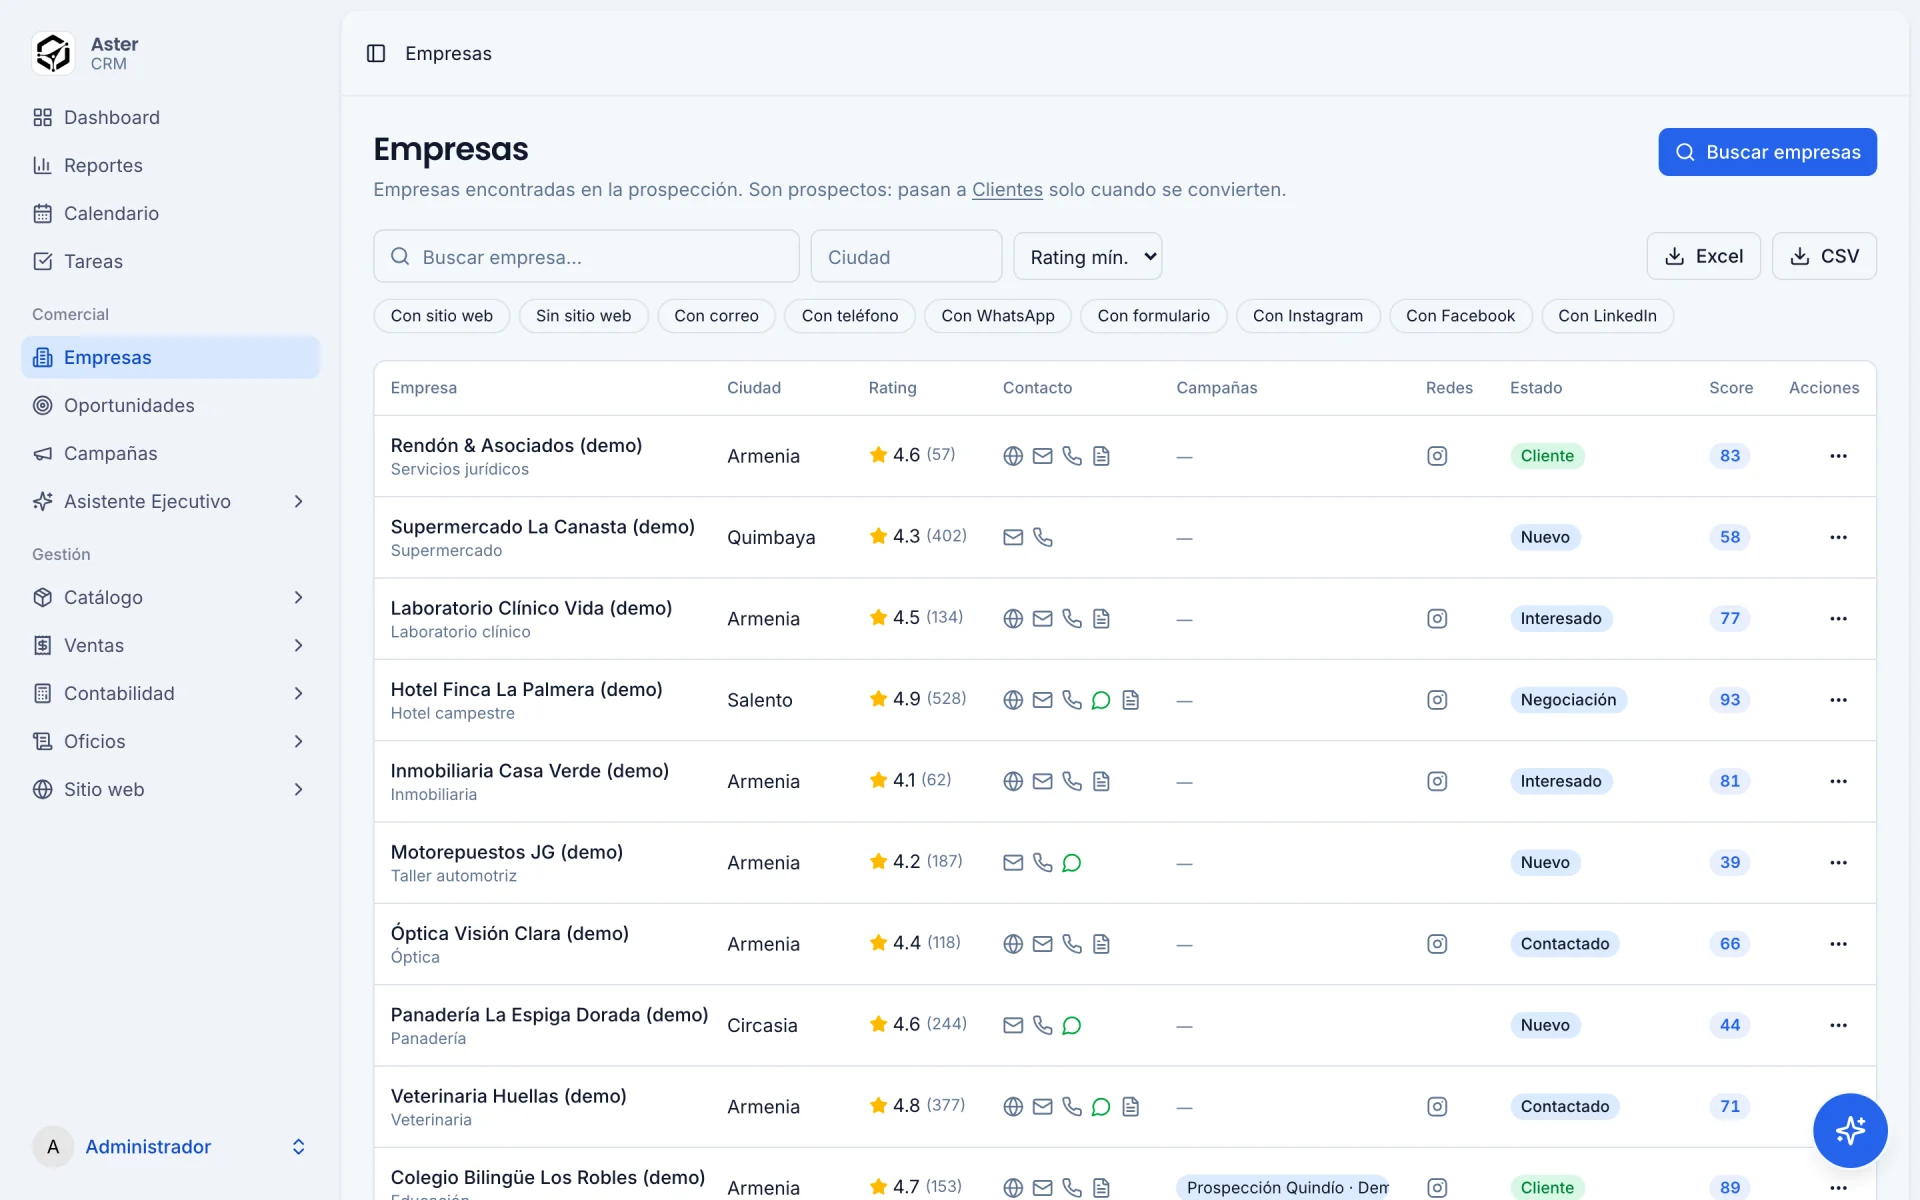This screenshot has width=1920, height=1200.
Task: Click form document icon for Inmobiliaria Casa Verde
Action: coord(1101,781)
